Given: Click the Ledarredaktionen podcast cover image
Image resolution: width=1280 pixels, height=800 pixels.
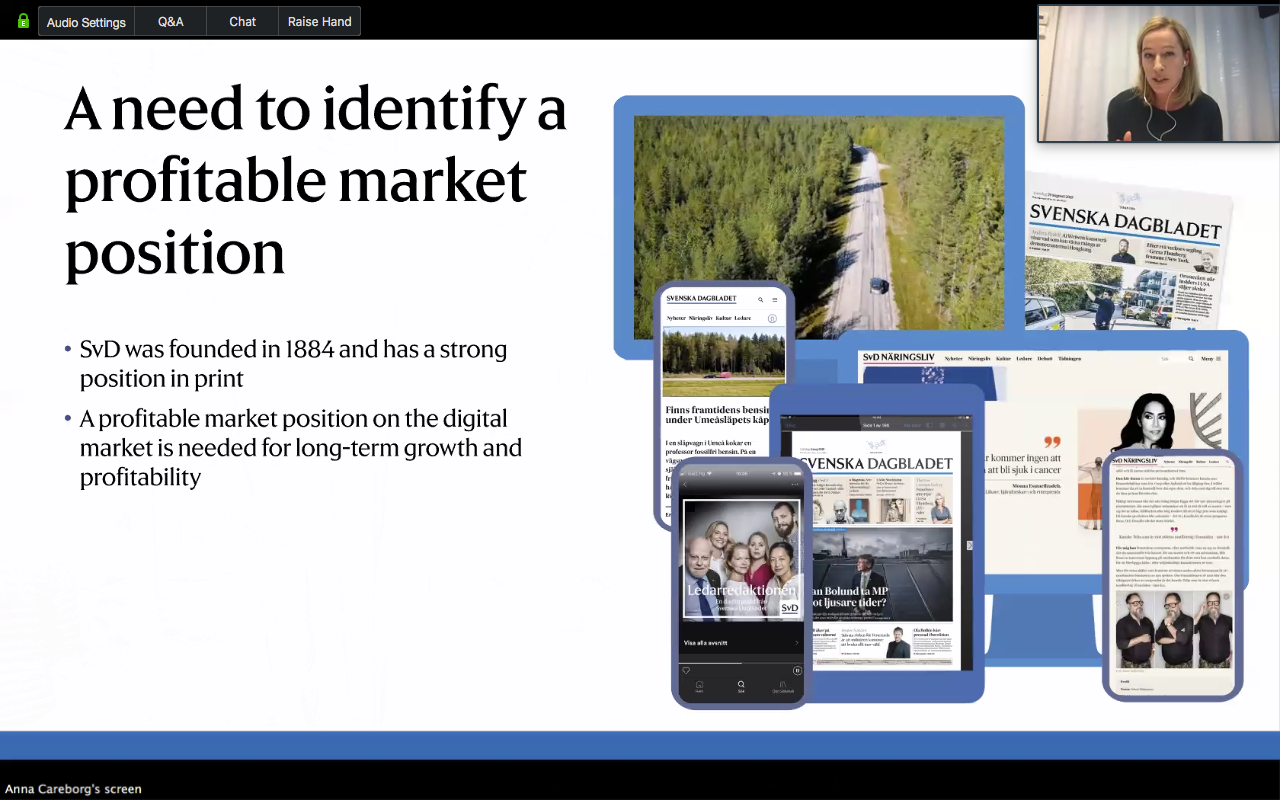Looking at the screenshot, I should pyautogui.click(x=741, y=560).
